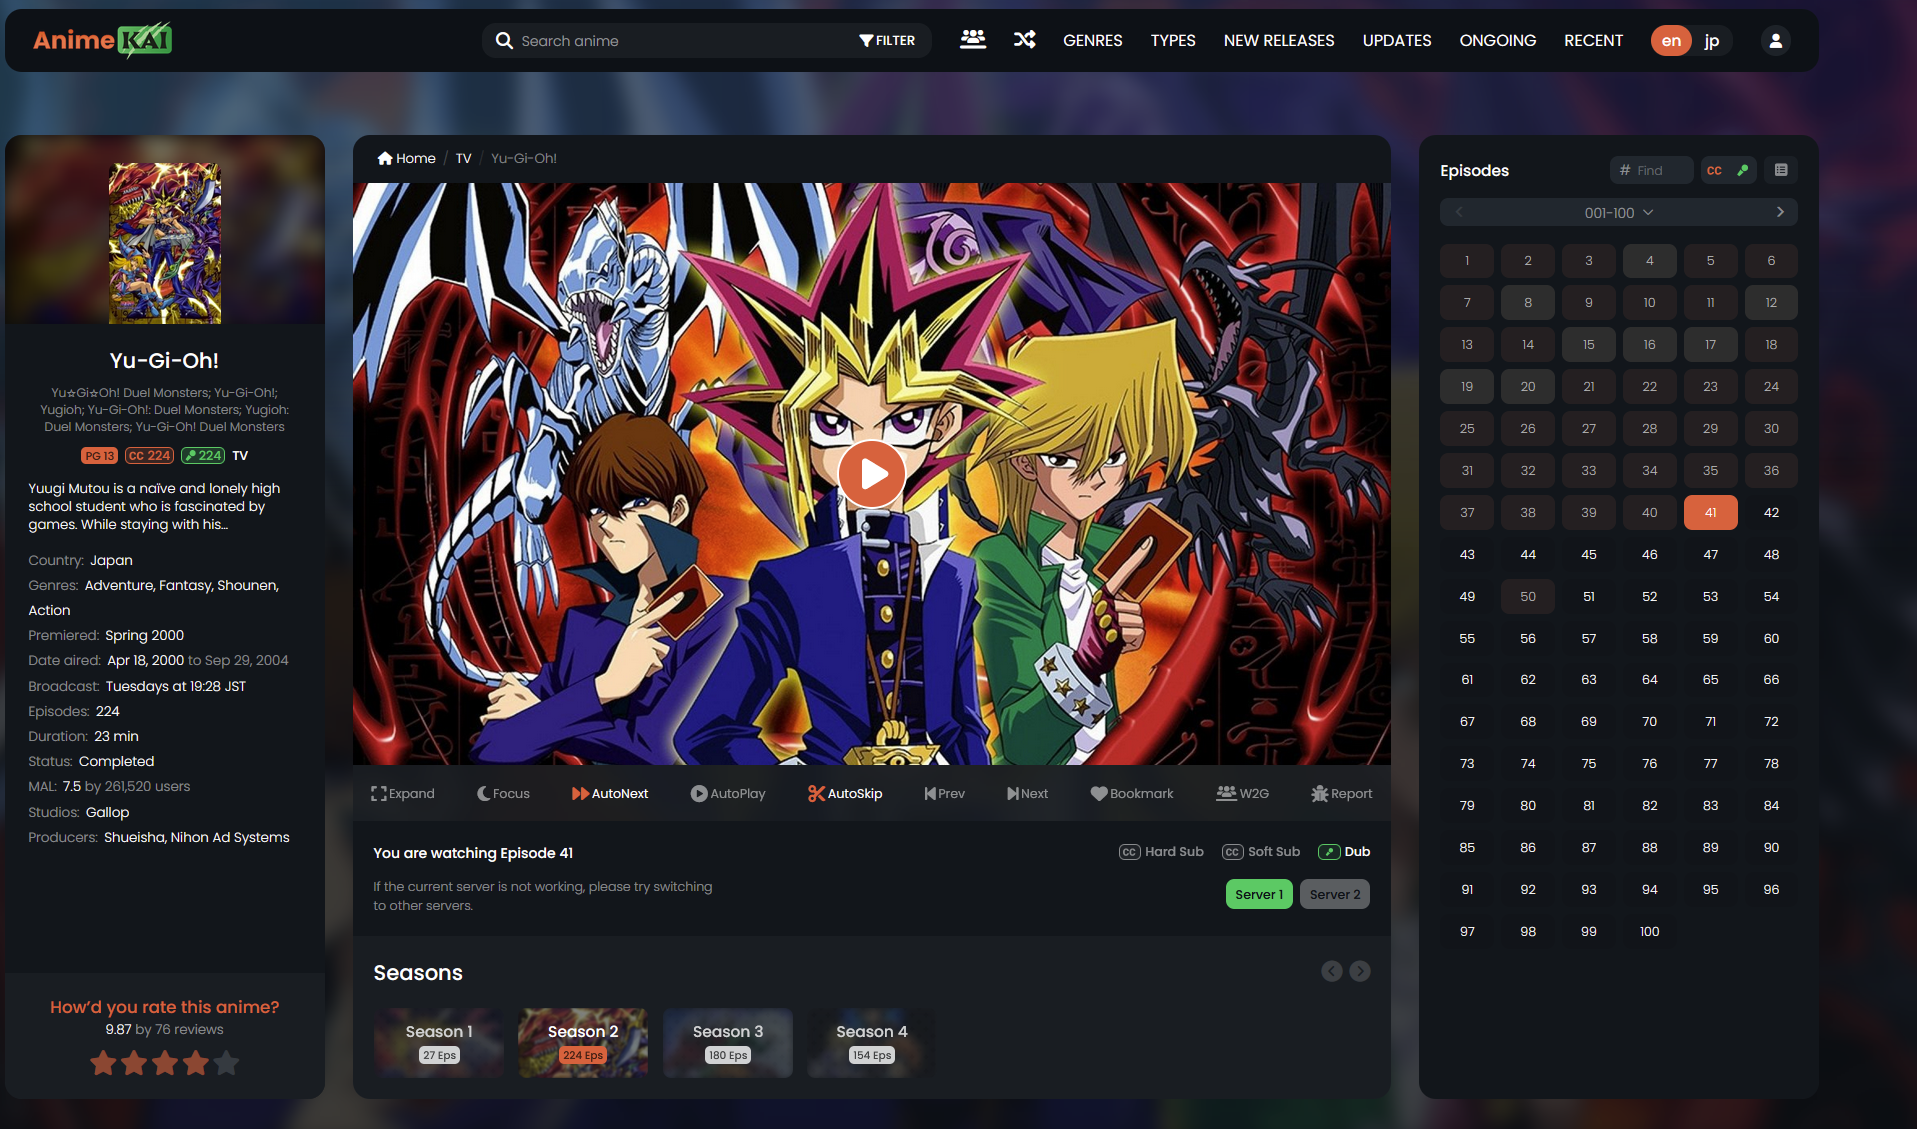The height and width of the screenshot is (1129, 1917).
Task: Rate anime with third star
Action: click(x=165, y=1063)
